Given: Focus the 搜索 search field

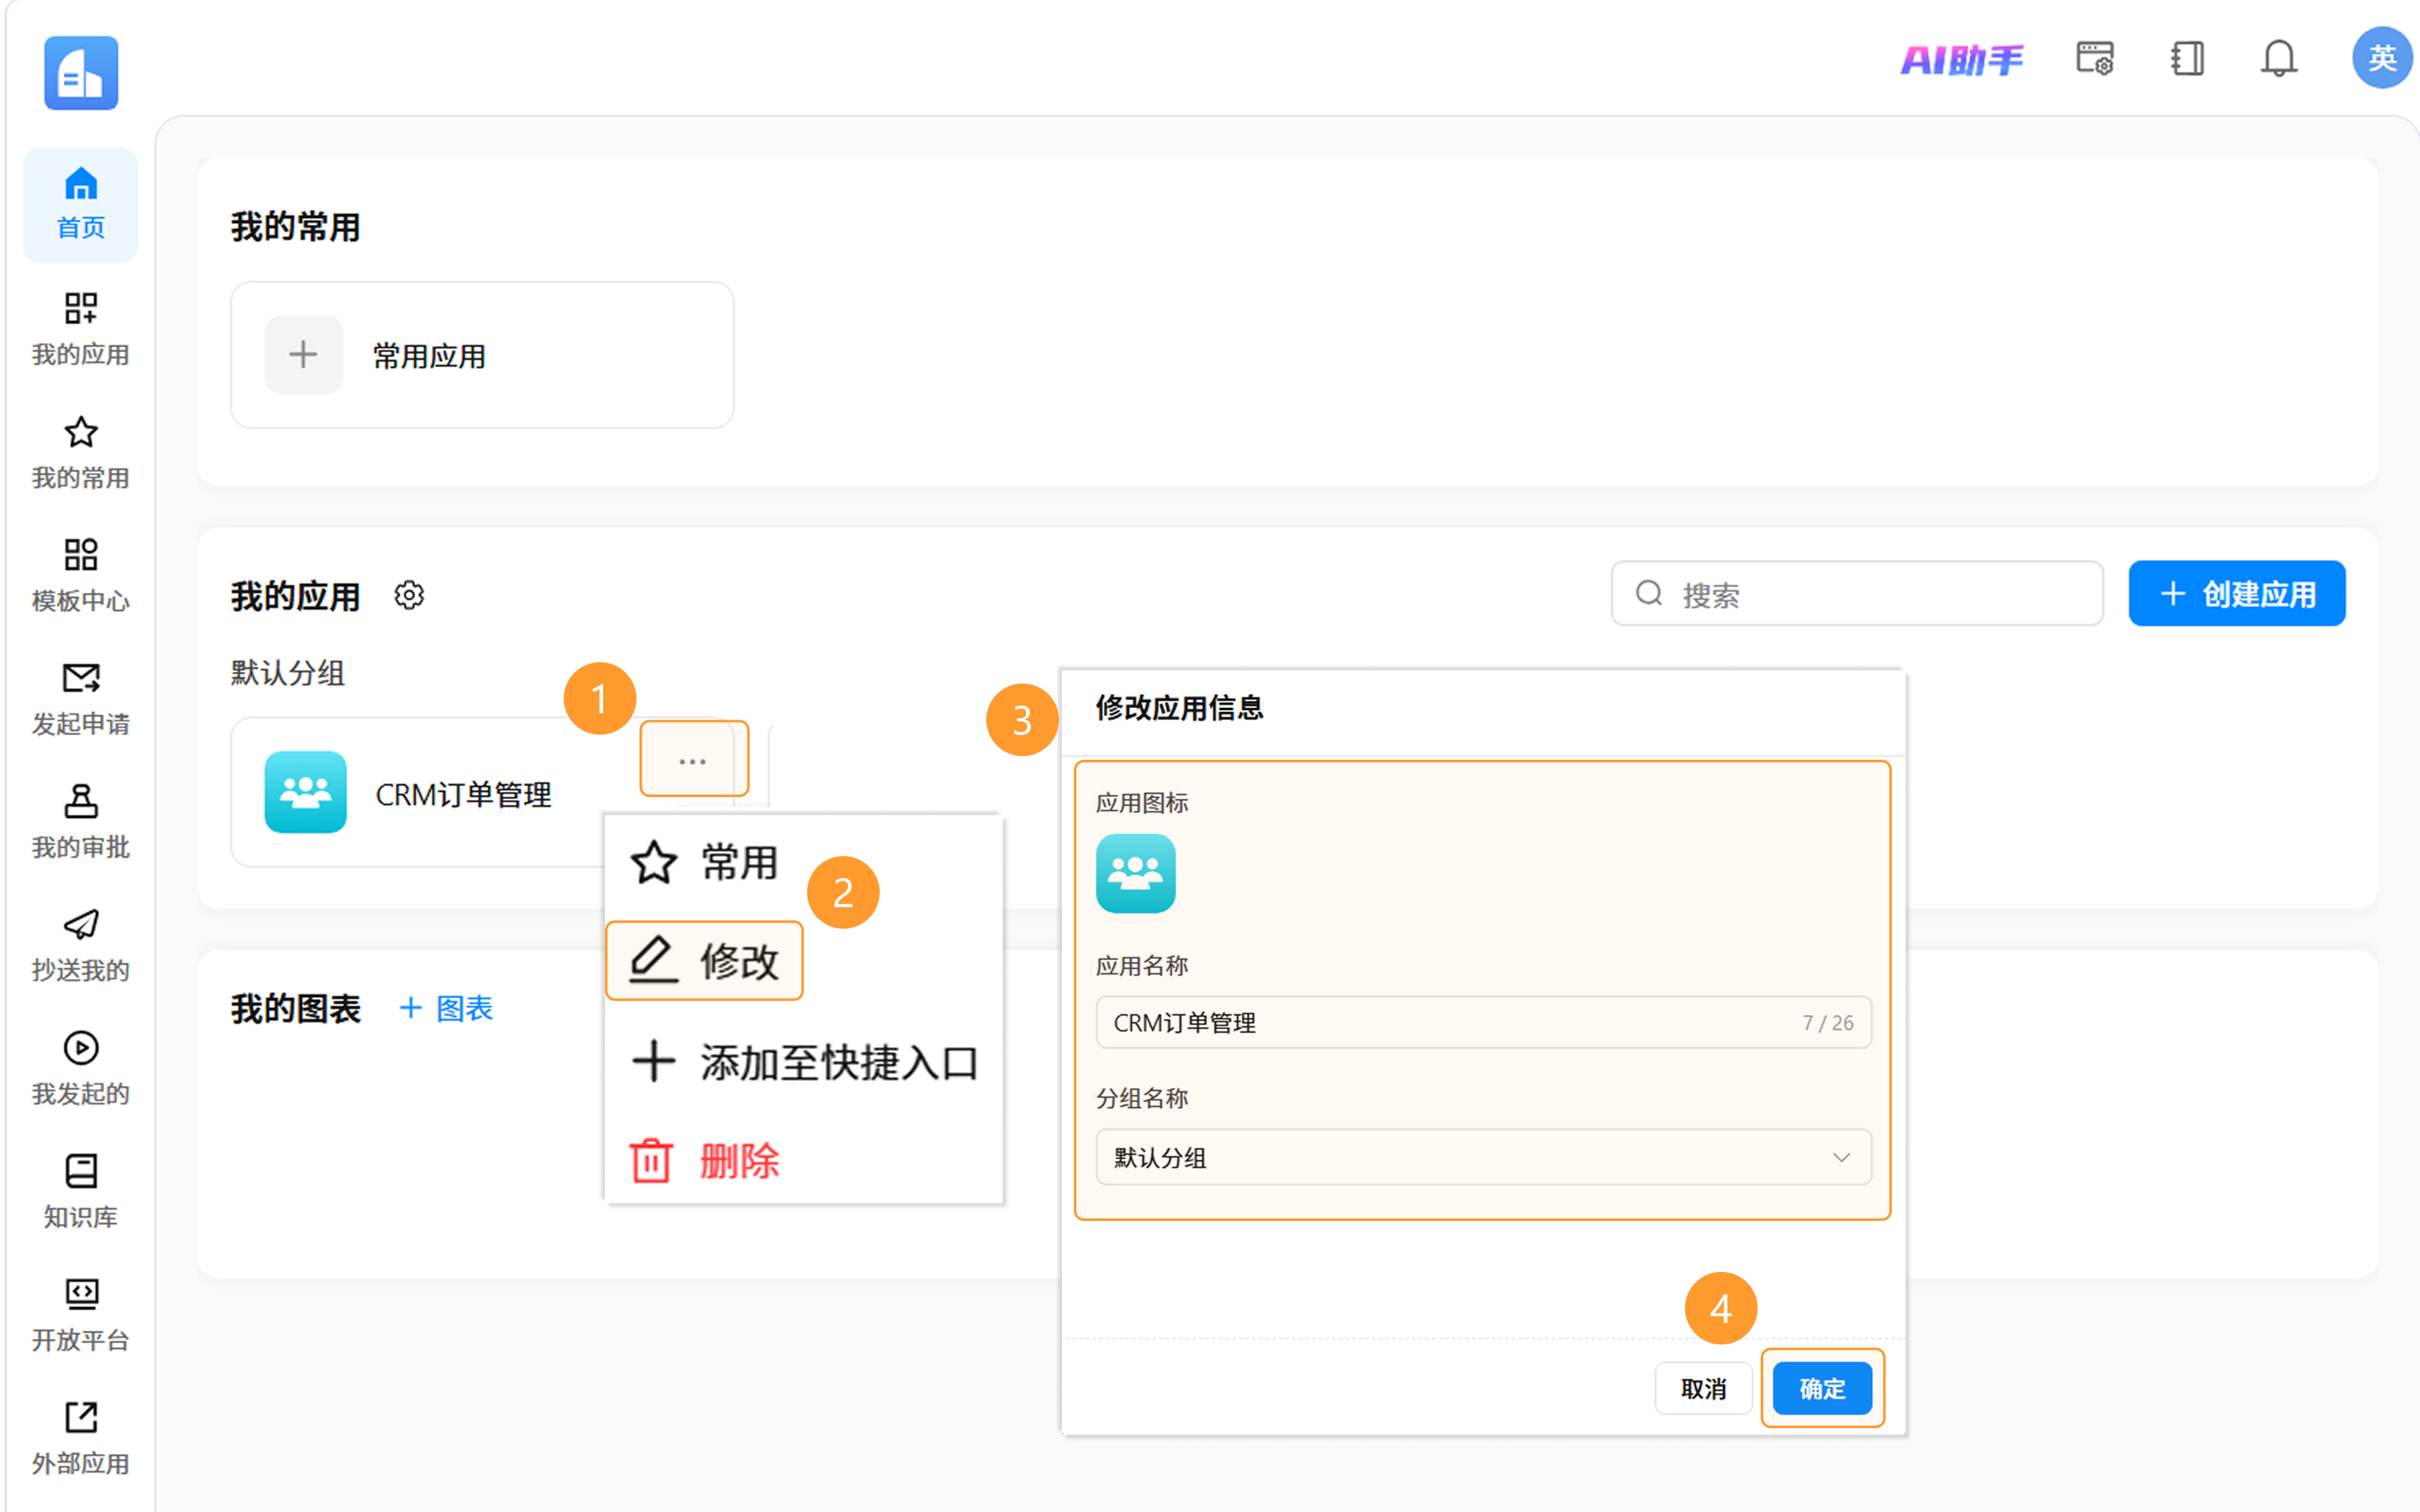Looking at the screenshot, I should [x=1857, y=594].
